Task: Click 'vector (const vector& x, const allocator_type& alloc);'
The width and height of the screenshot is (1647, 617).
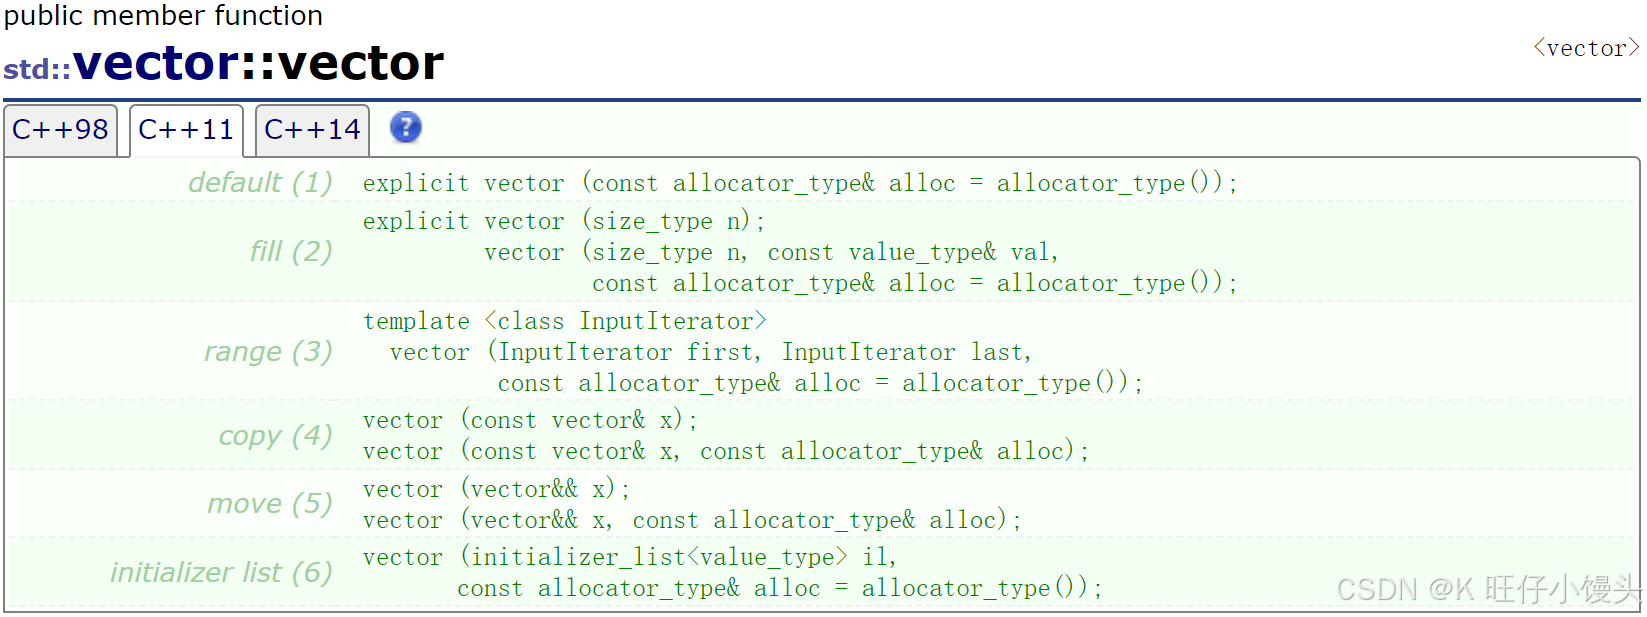Action: click(725, 451)
